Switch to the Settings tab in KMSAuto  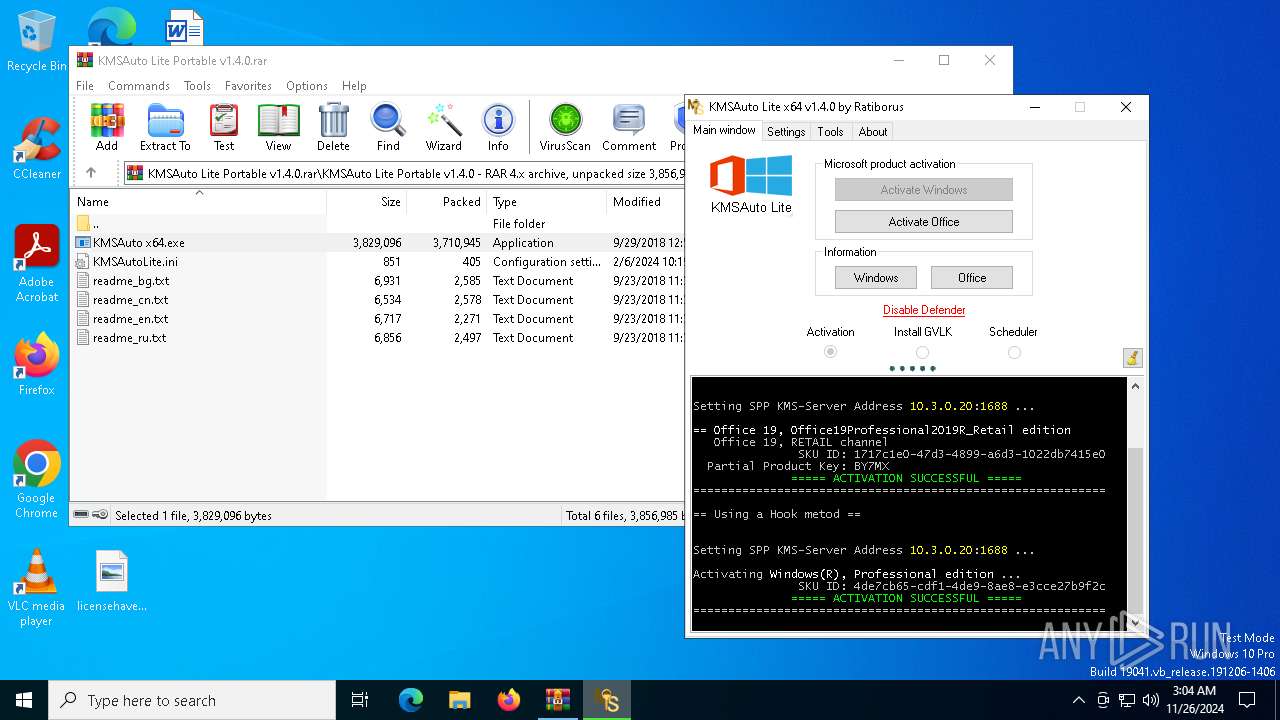click(x=786, y=132)
